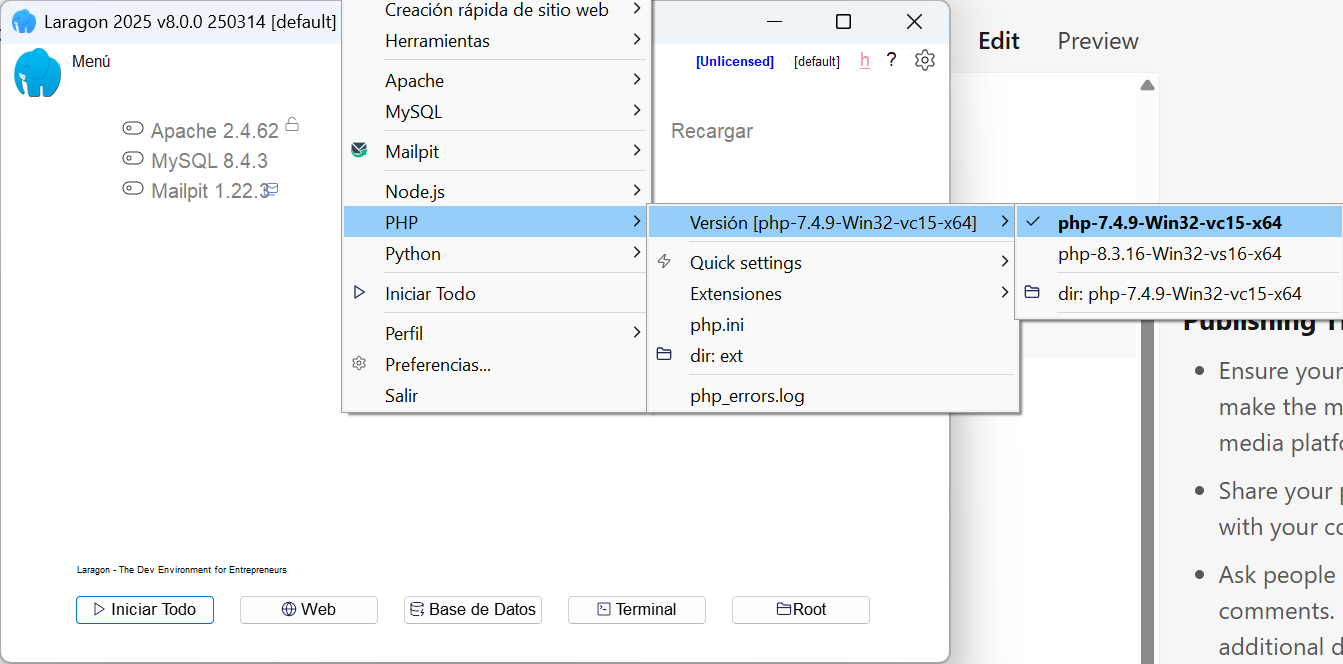Launch the Terminal button
1343x664 pixels.
point(637,609)
